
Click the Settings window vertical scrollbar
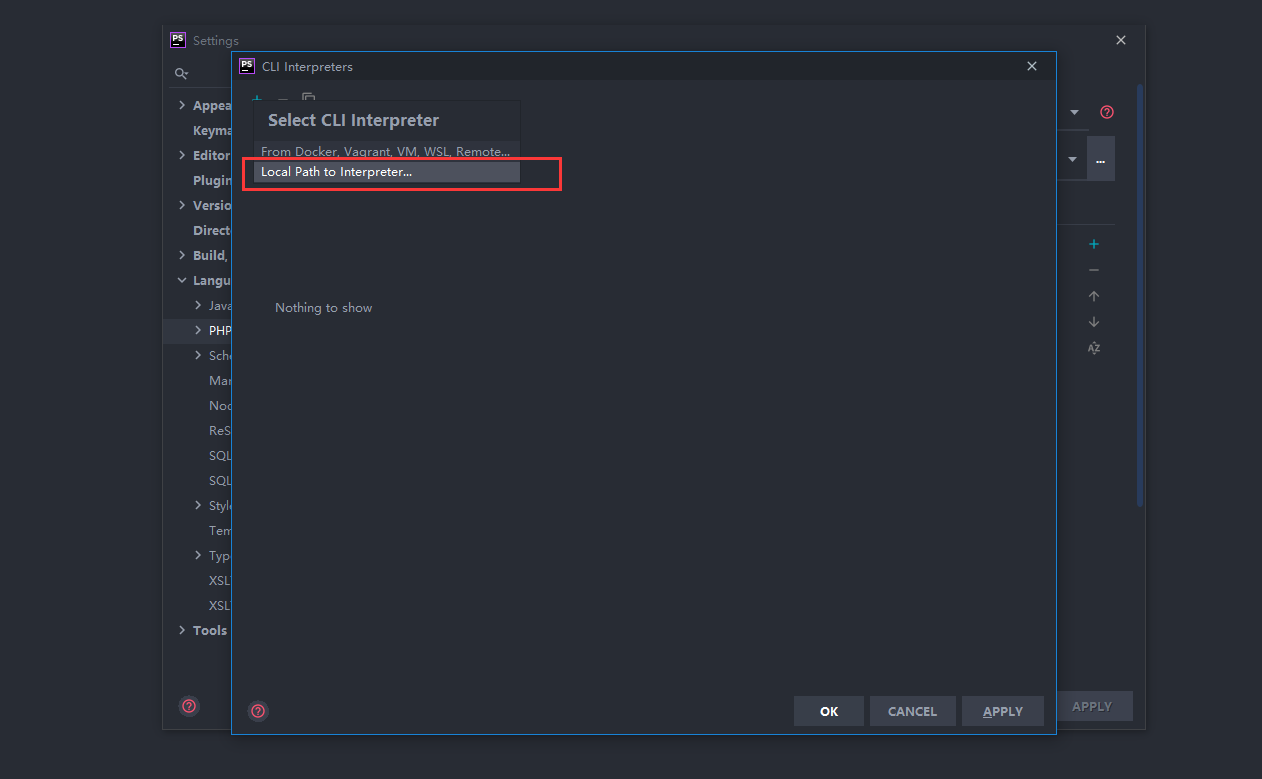point(1140,295)
